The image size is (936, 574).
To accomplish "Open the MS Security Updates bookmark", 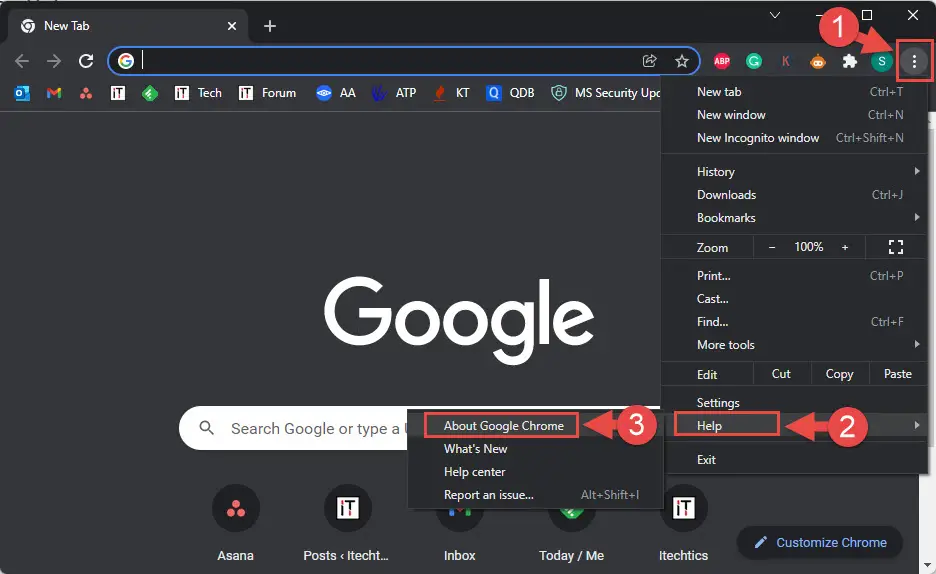I will pos(605,93).
